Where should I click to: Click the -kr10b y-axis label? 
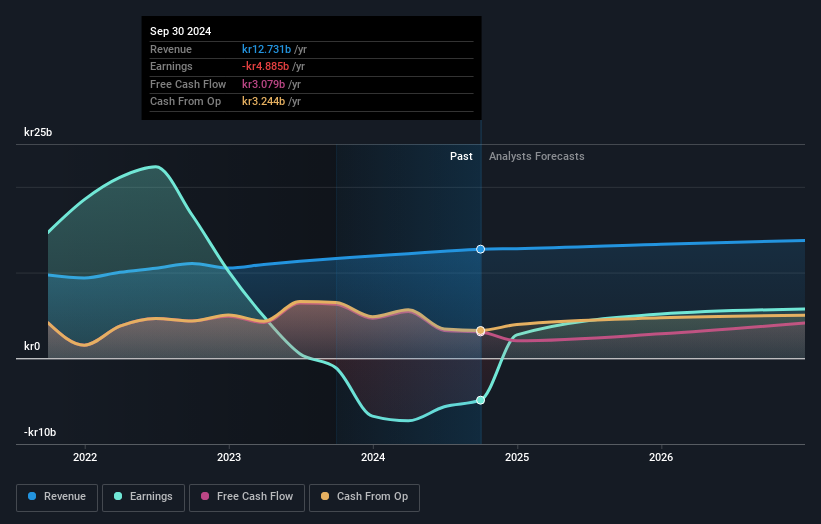(x=40, y=432)
